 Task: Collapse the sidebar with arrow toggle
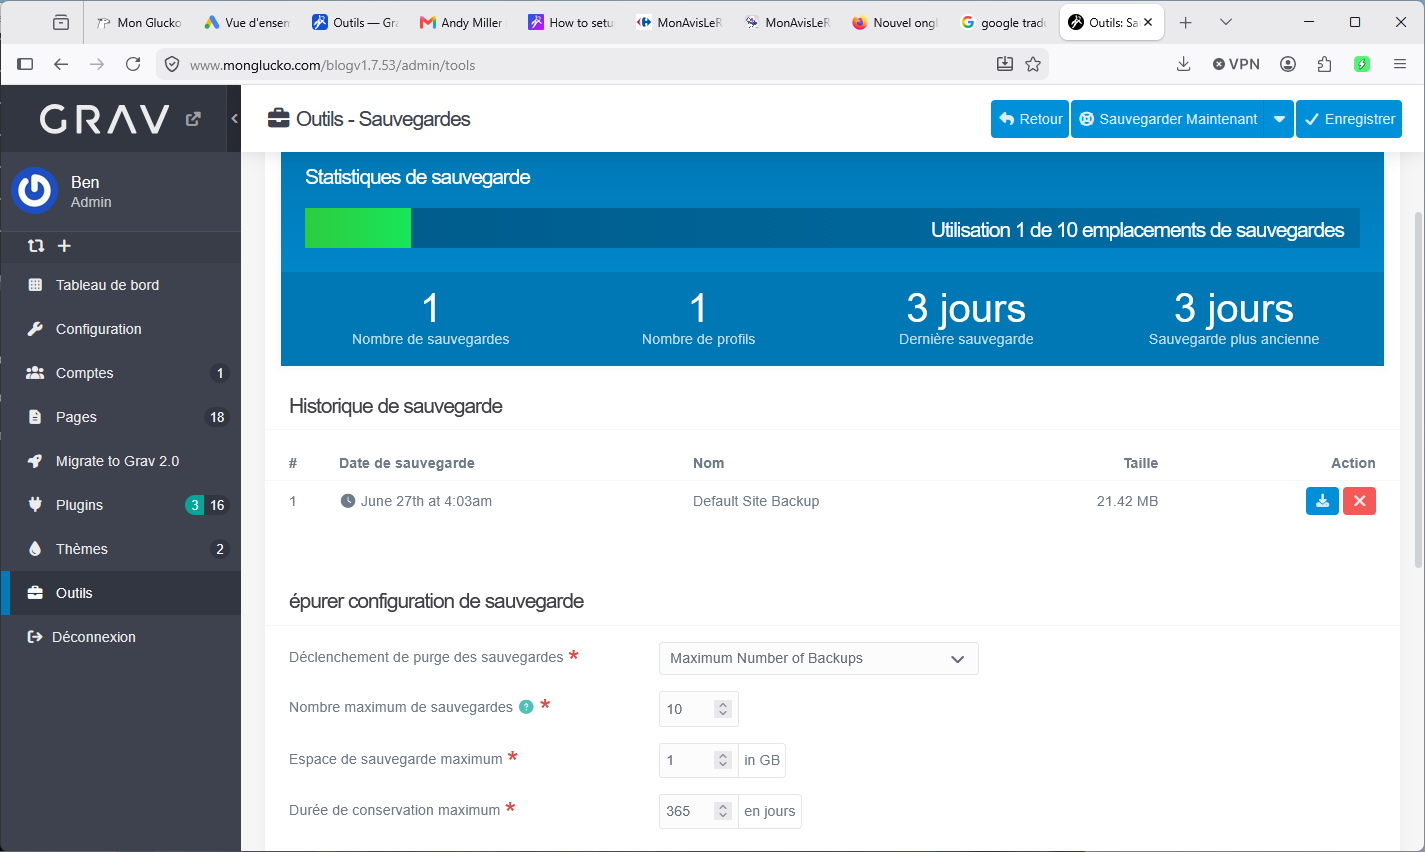(234, 119)
